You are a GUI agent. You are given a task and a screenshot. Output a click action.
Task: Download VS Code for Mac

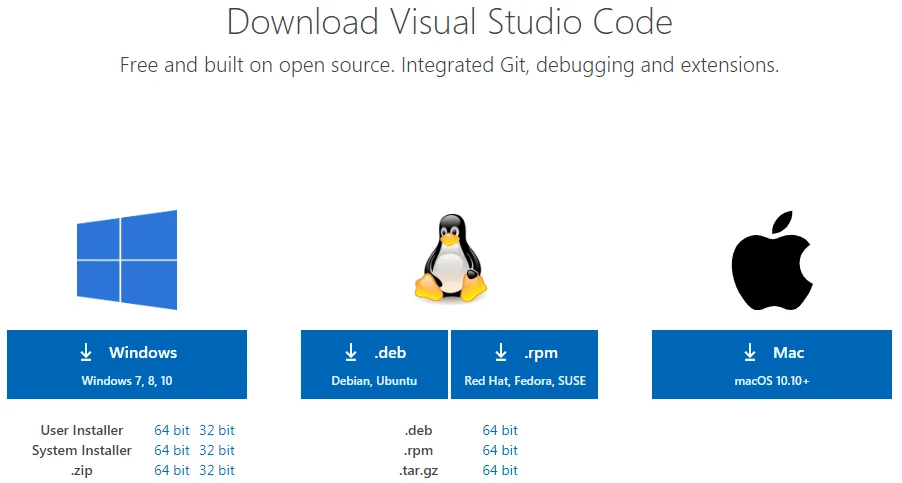[772, 365]
